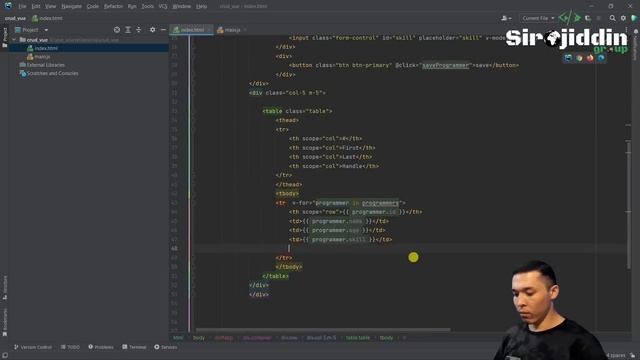
Task: Click the body breadcrumb below editor
Action: tap(199, 338)
